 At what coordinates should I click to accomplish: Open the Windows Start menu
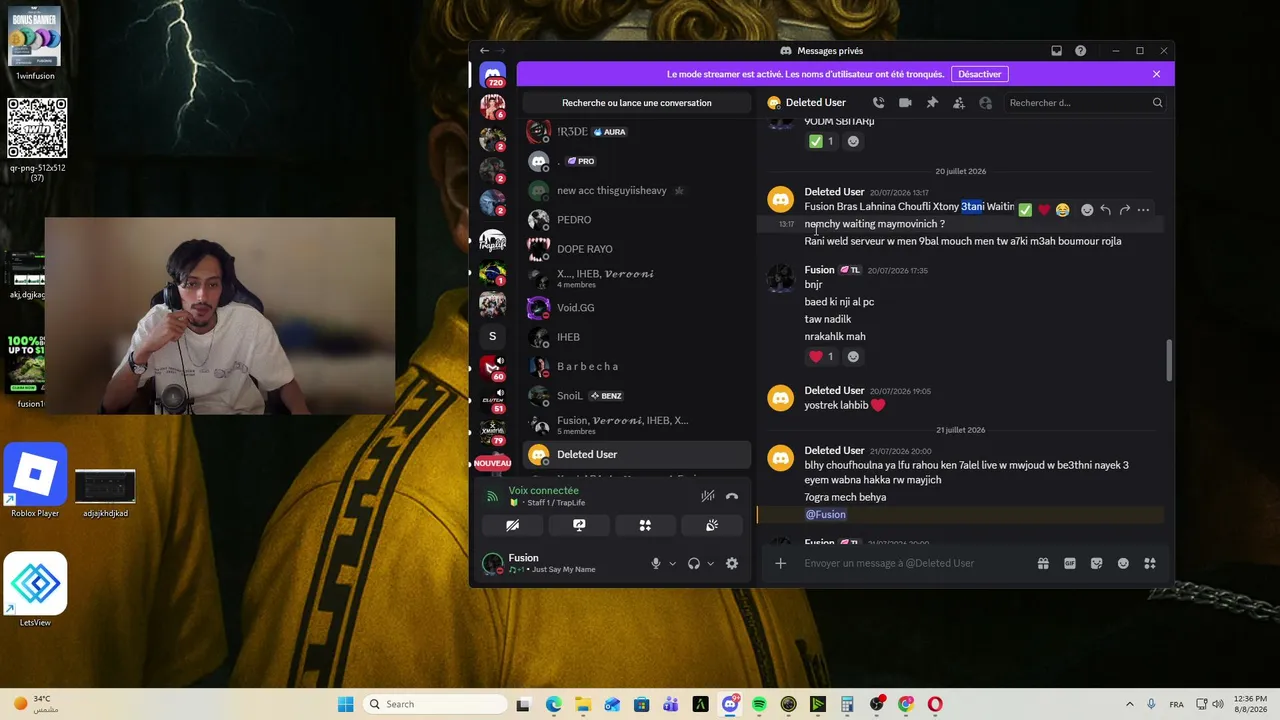tap(346, 704)
